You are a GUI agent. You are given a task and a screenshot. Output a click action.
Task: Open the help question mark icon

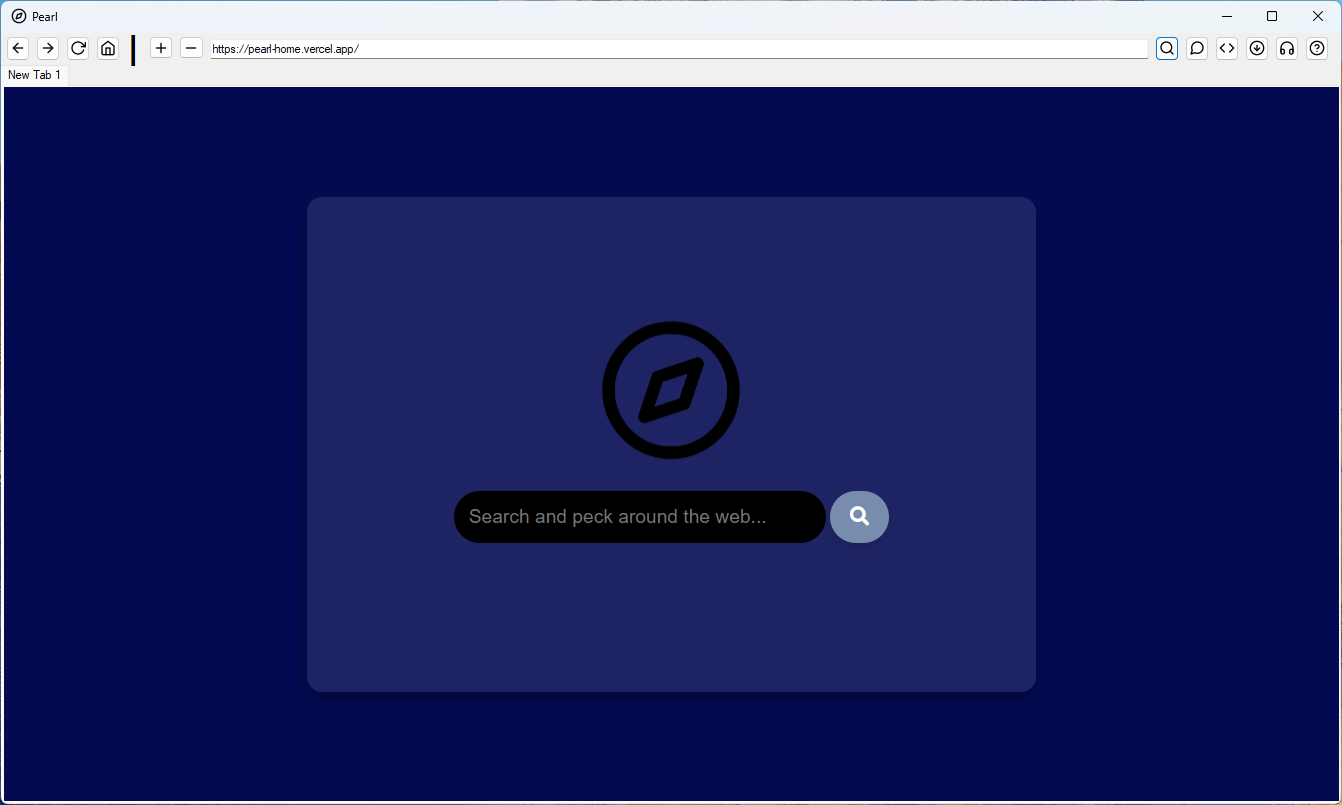[1316, 47]
